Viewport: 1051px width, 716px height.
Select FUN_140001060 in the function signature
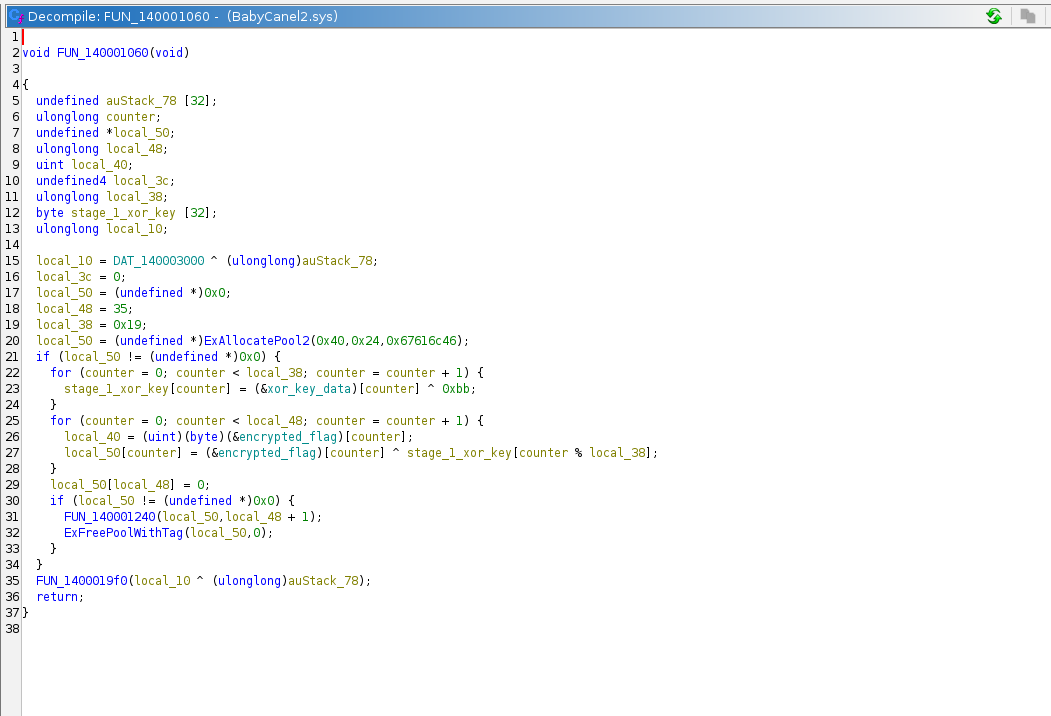[103, 52]
